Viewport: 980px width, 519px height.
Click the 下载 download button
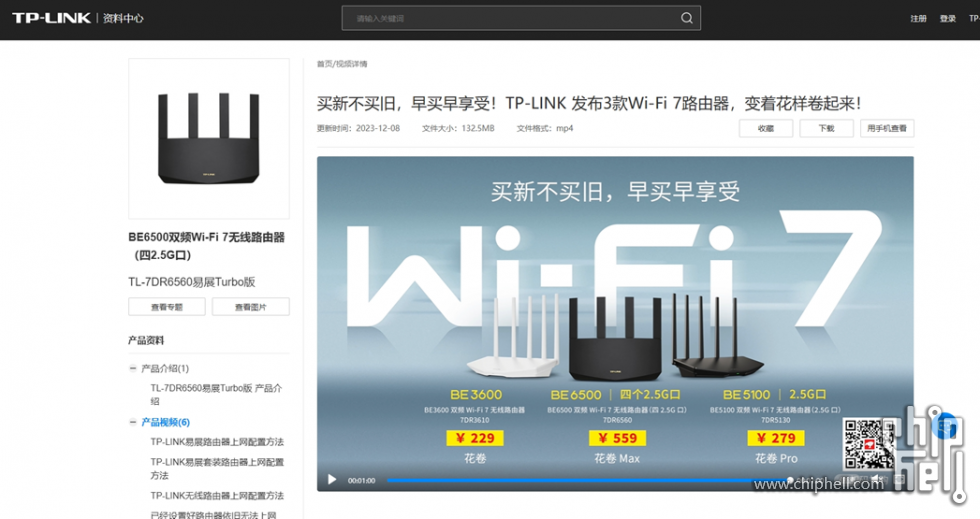tap(826, 128)
